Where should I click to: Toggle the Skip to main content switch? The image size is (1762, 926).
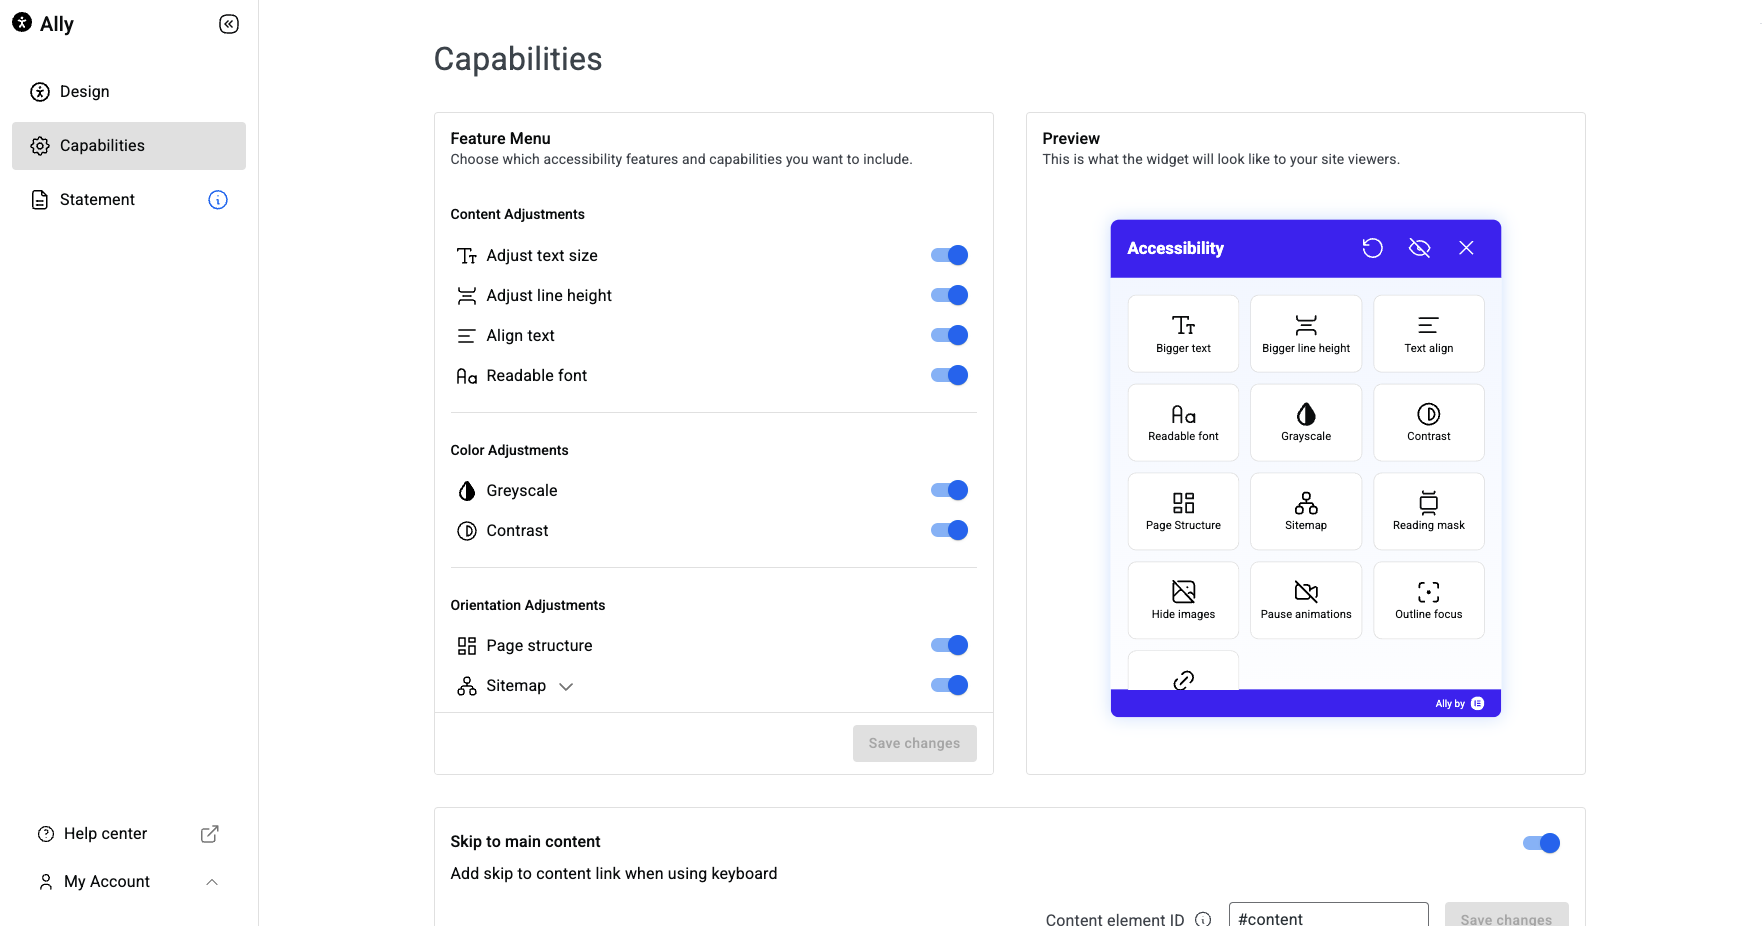pos(1540,843)
